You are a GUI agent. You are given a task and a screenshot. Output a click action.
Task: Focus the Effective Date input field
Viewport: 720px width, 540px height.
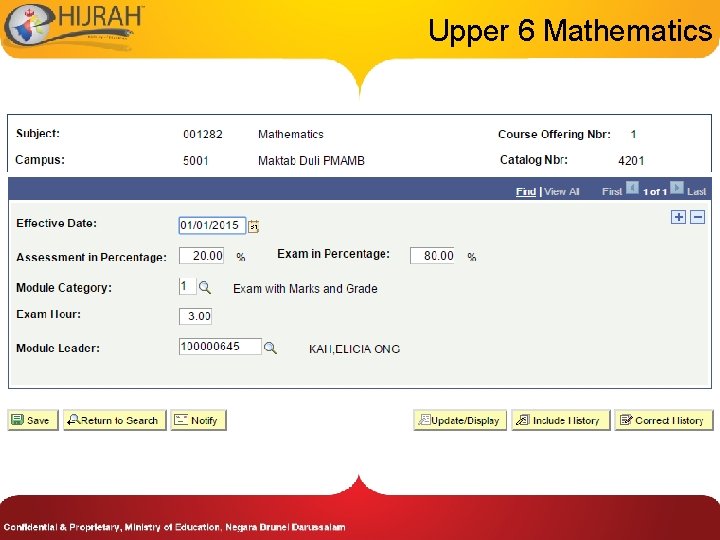click(x=212, y=225)
